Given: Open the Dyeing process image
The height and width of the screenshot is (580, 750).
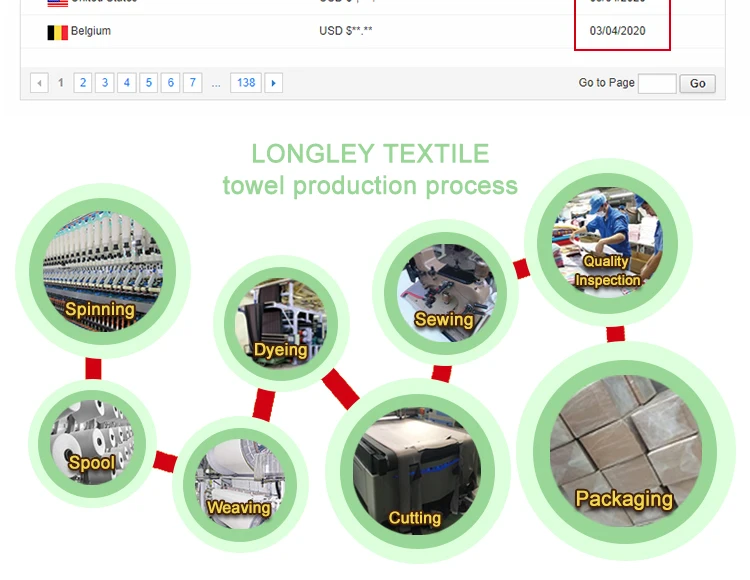Looking at the screenshot, I should [x=281, y=323].
